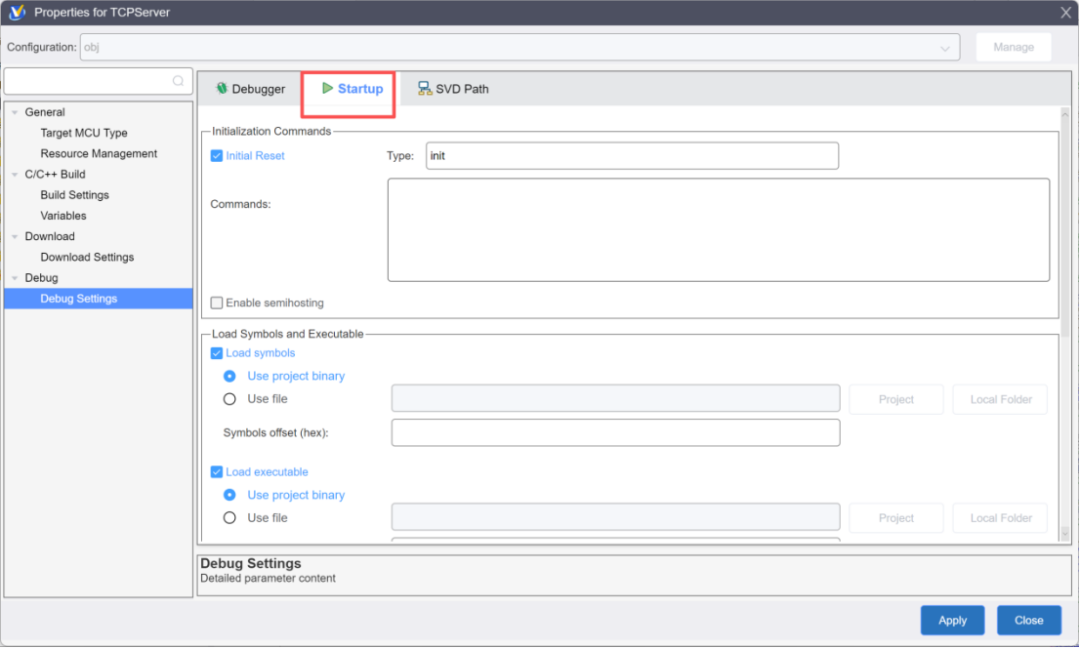Click the General tree label
Screen dimensions: 1080x648
(45, 112)
